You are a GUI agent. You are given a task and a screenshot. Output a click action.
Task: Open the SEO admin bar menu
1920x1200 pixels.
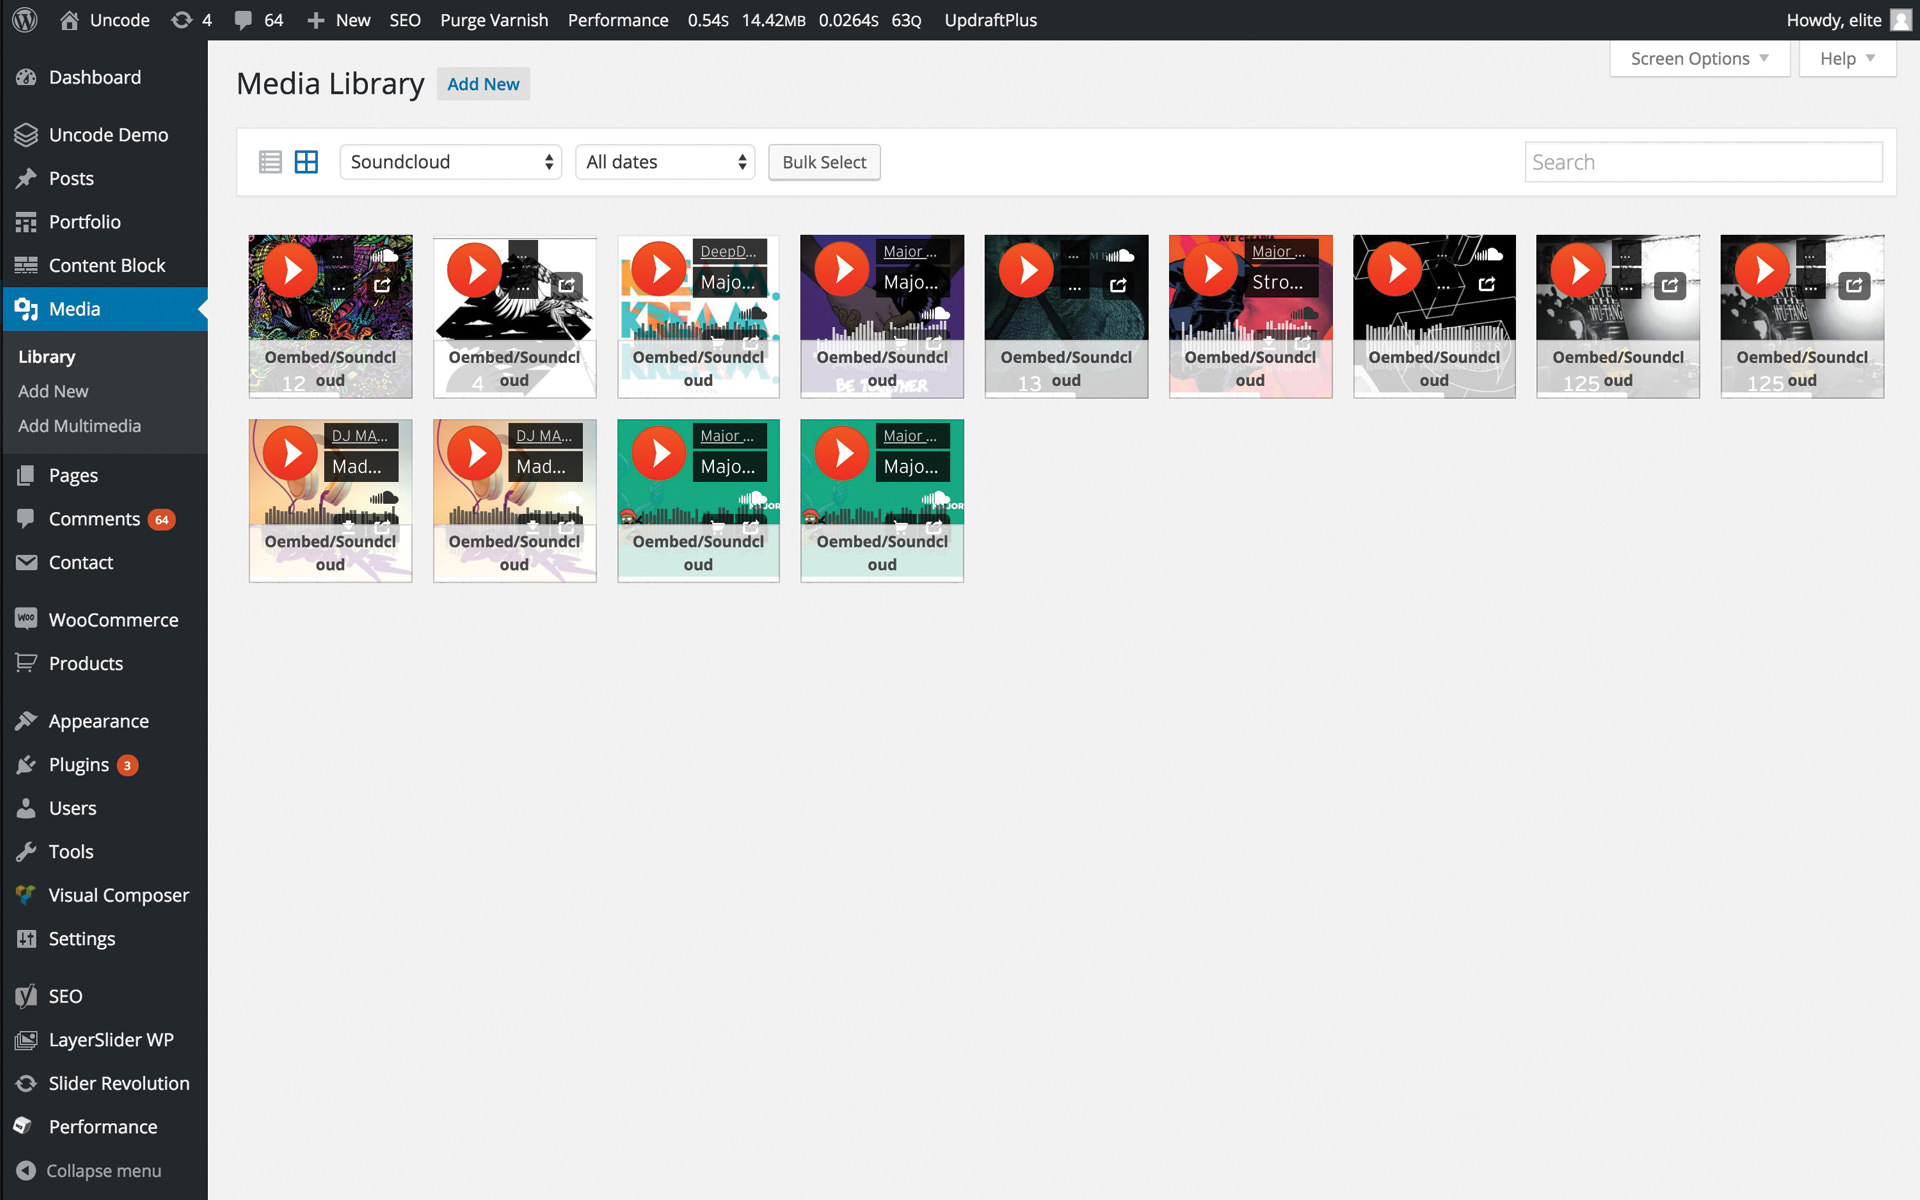point(405,20)
